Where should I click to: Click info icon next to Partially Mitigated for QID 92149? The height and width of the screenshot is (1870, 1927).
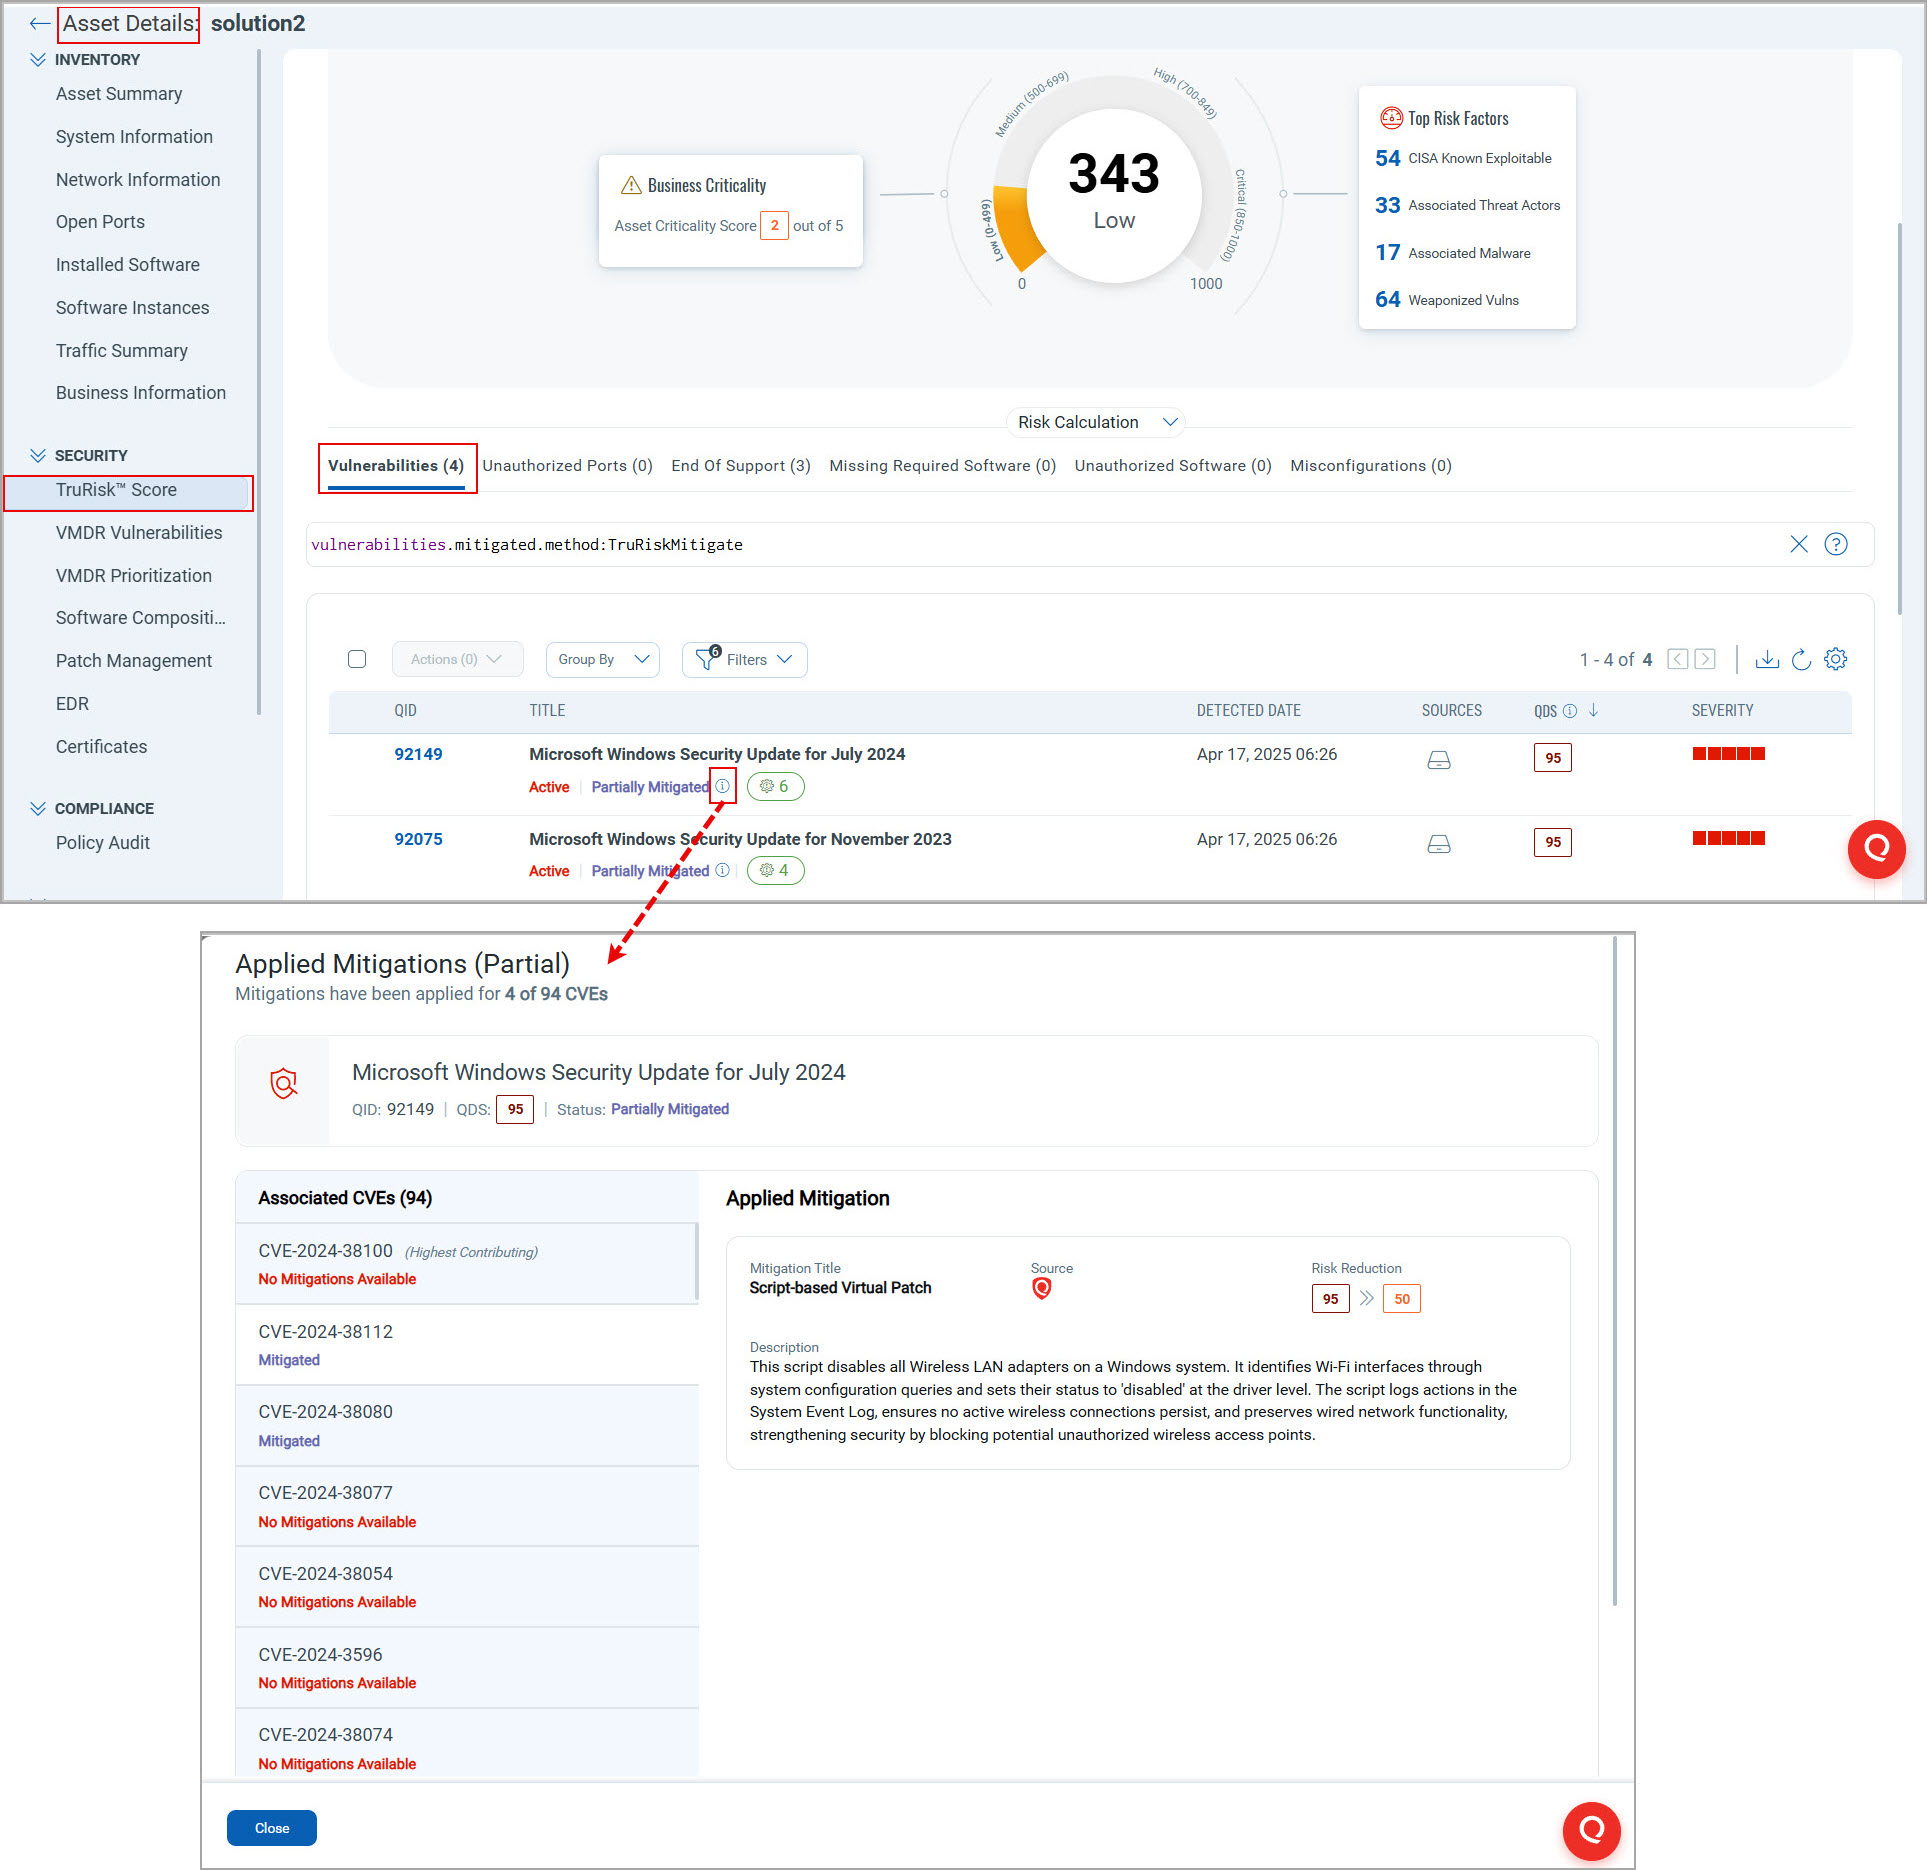722,786
